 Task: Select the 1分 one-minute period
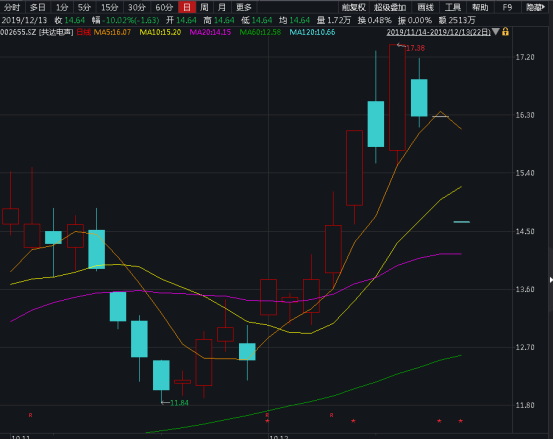[x=62, y=7]
